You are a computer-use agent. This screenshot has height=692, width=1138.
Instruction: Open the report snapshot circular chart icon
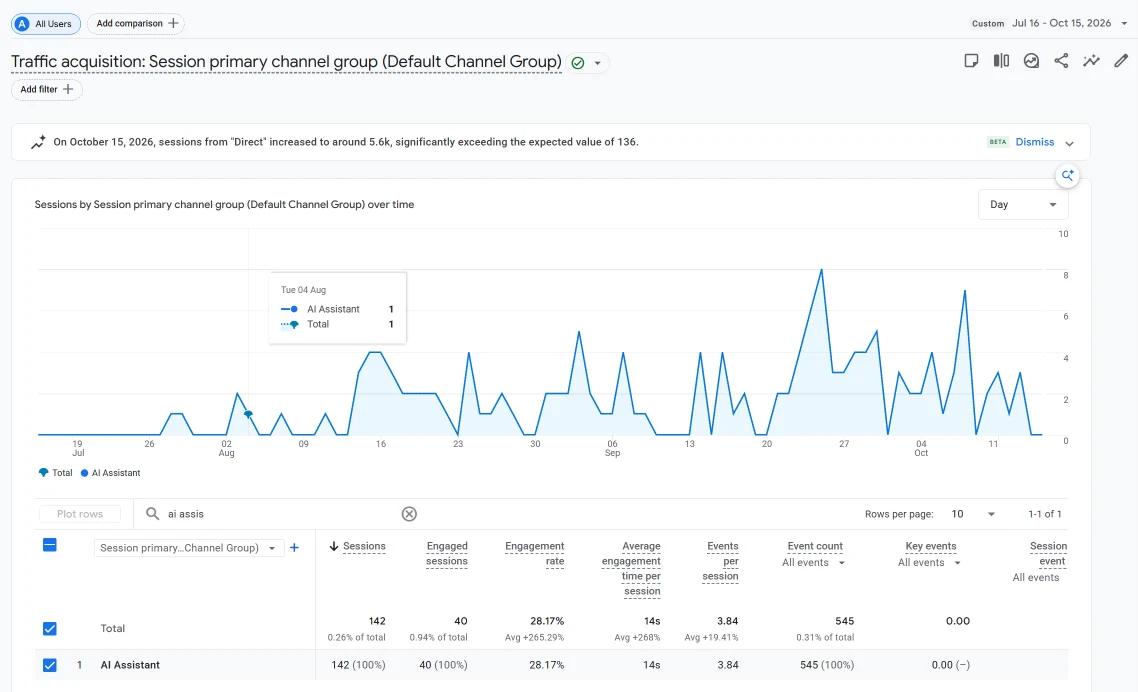coord(1031,61)
